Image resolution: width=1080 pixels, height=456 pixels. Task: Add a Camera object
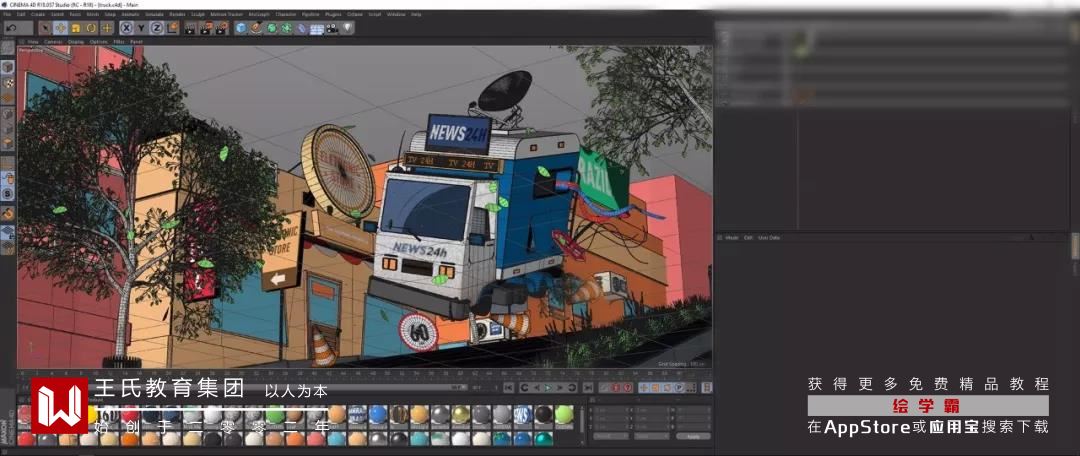coord(333,28)
